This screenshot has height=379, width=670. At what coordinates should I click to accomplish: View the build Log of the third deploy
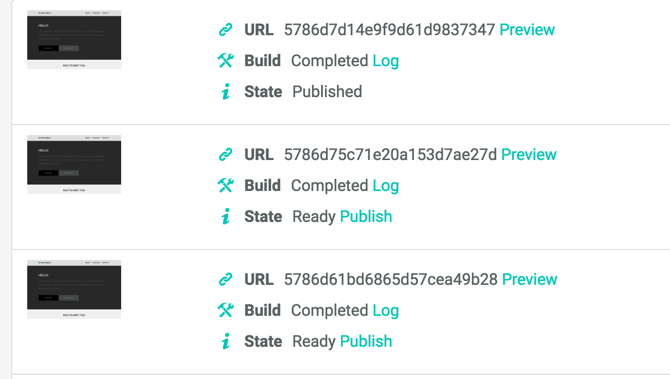(x=385, y=311)
